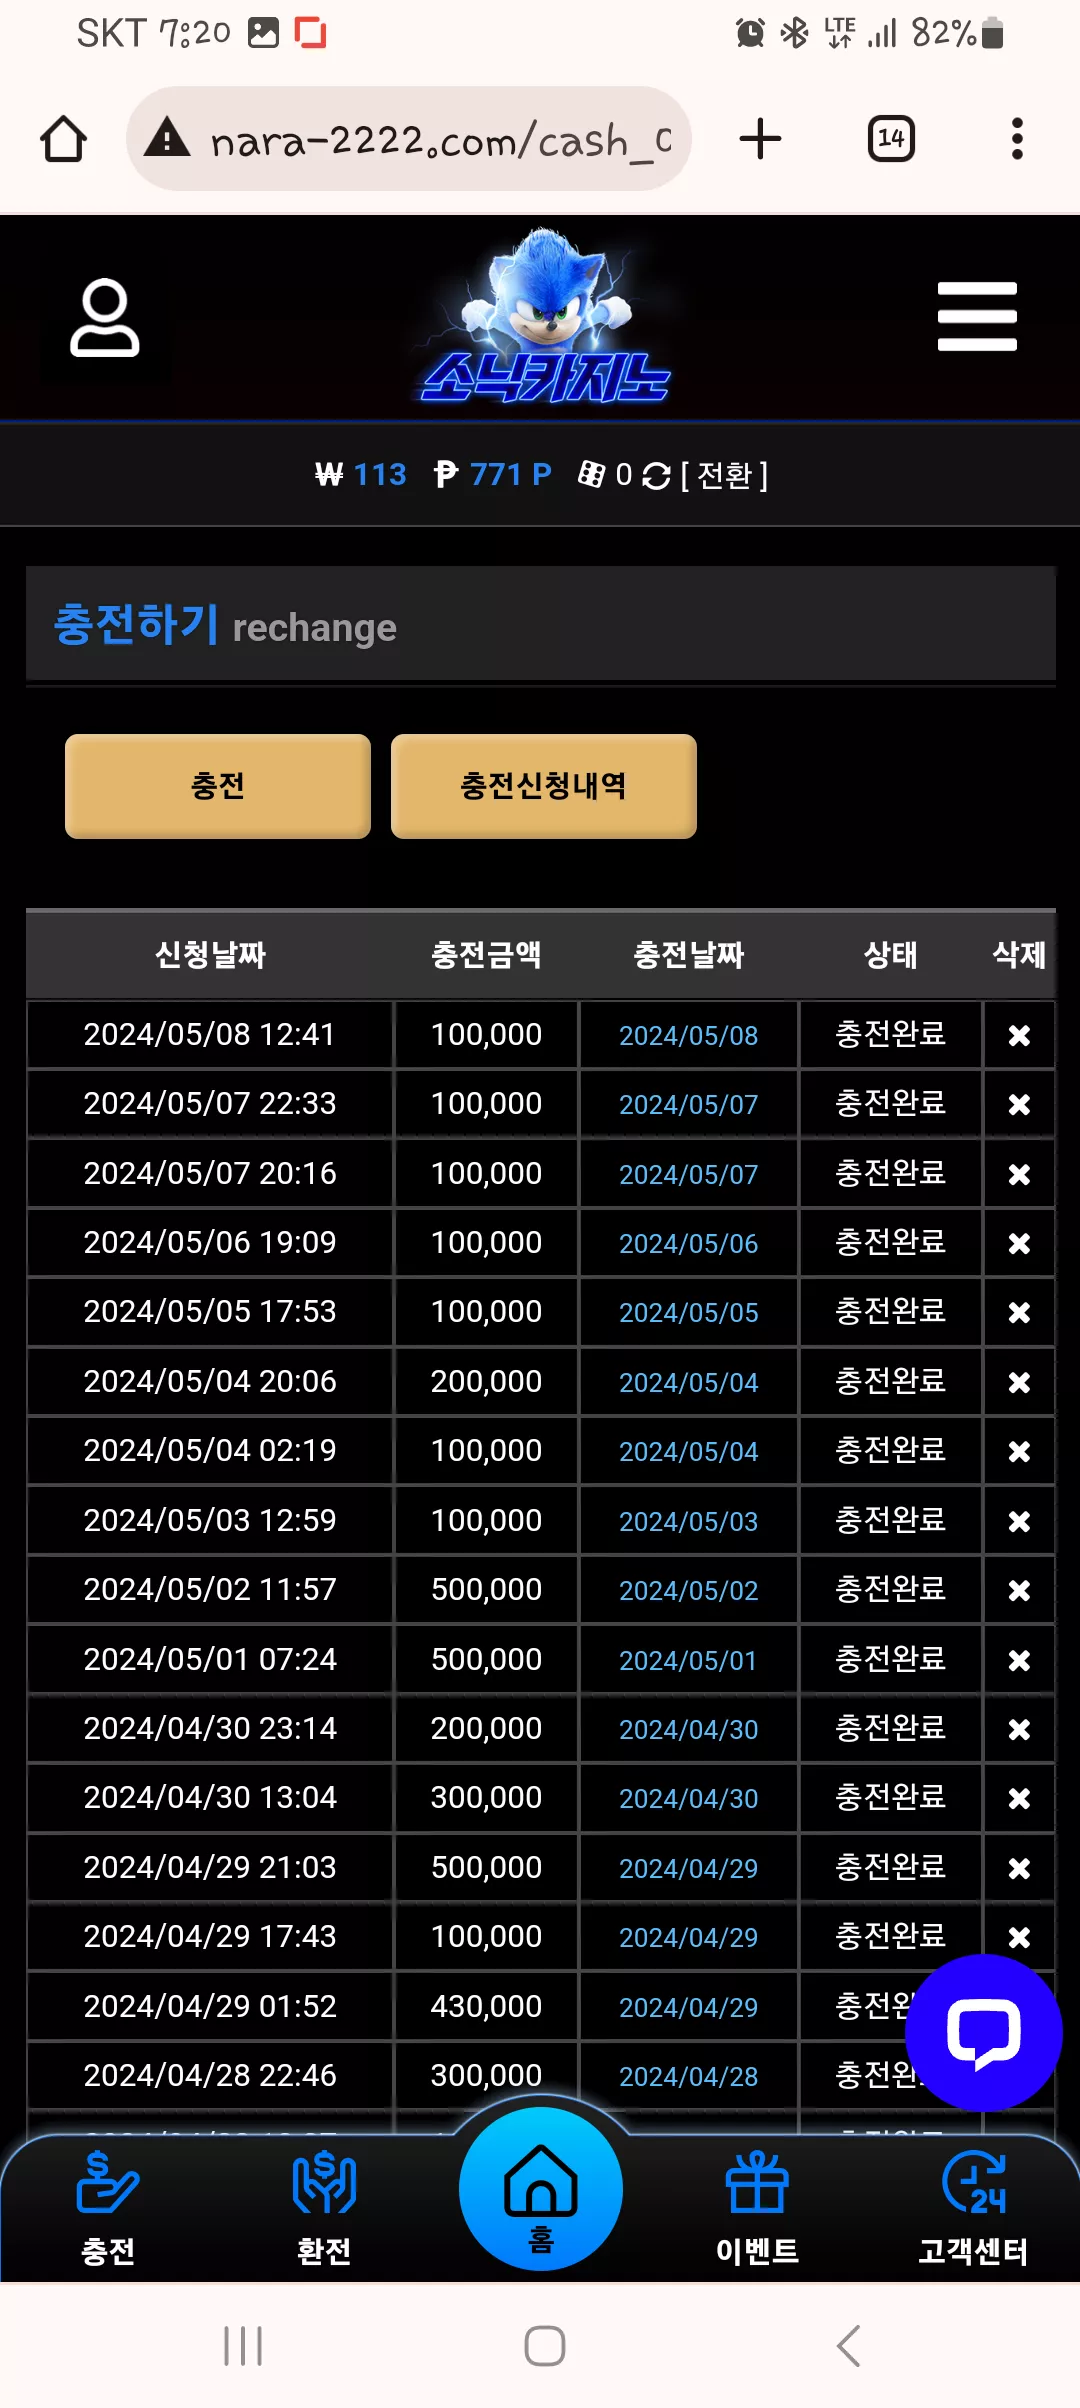Click the refresh balance icon
1080x2408 pixels.
[x=656, y=475]
